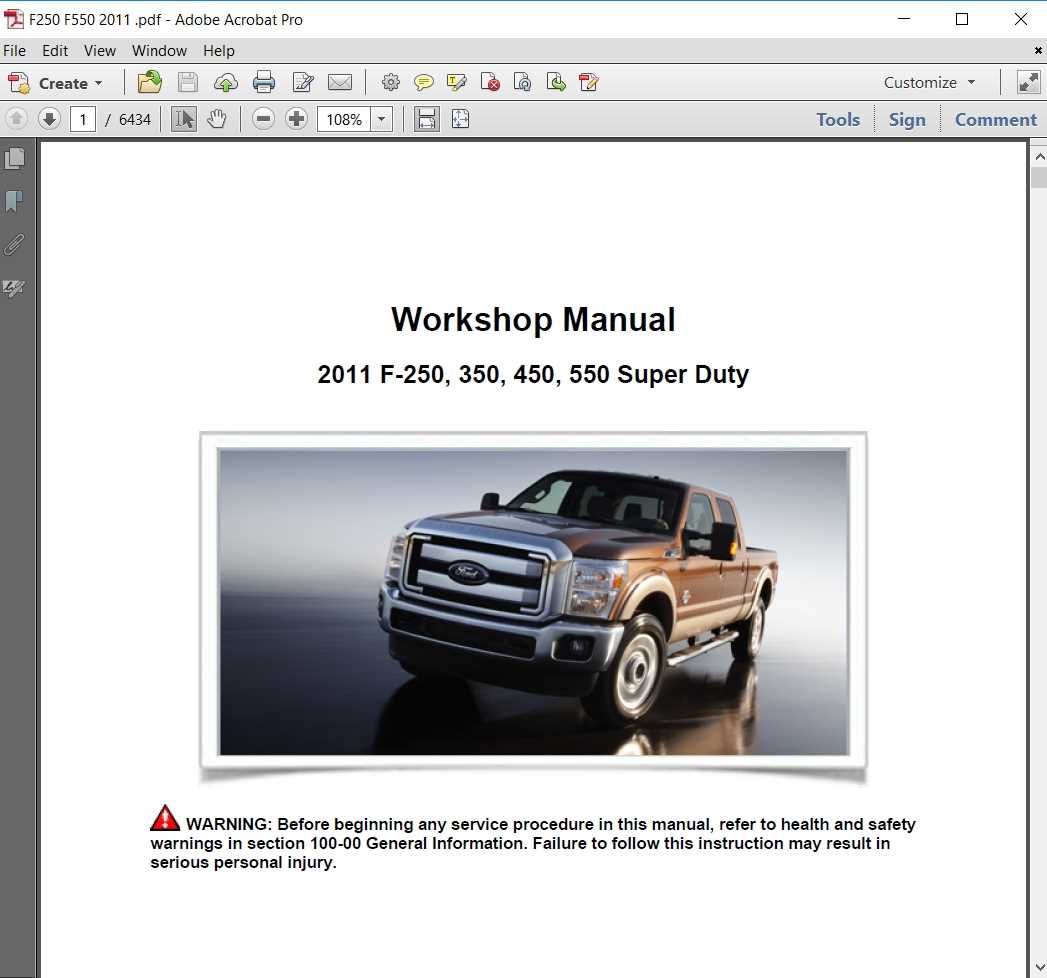Image resolution: width=1047 pixels, height=978 pixels.
Task: Click the Edit text and images icon
Action: click(303, 82)
